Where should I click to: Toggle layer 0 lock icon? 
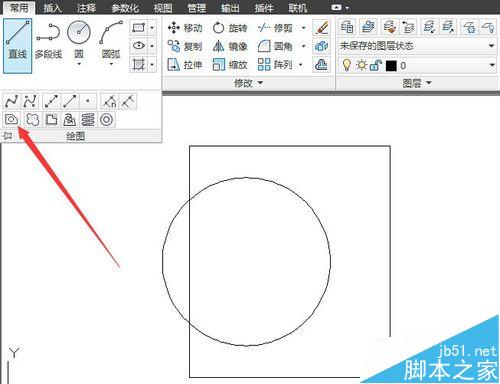click(375, 65)
